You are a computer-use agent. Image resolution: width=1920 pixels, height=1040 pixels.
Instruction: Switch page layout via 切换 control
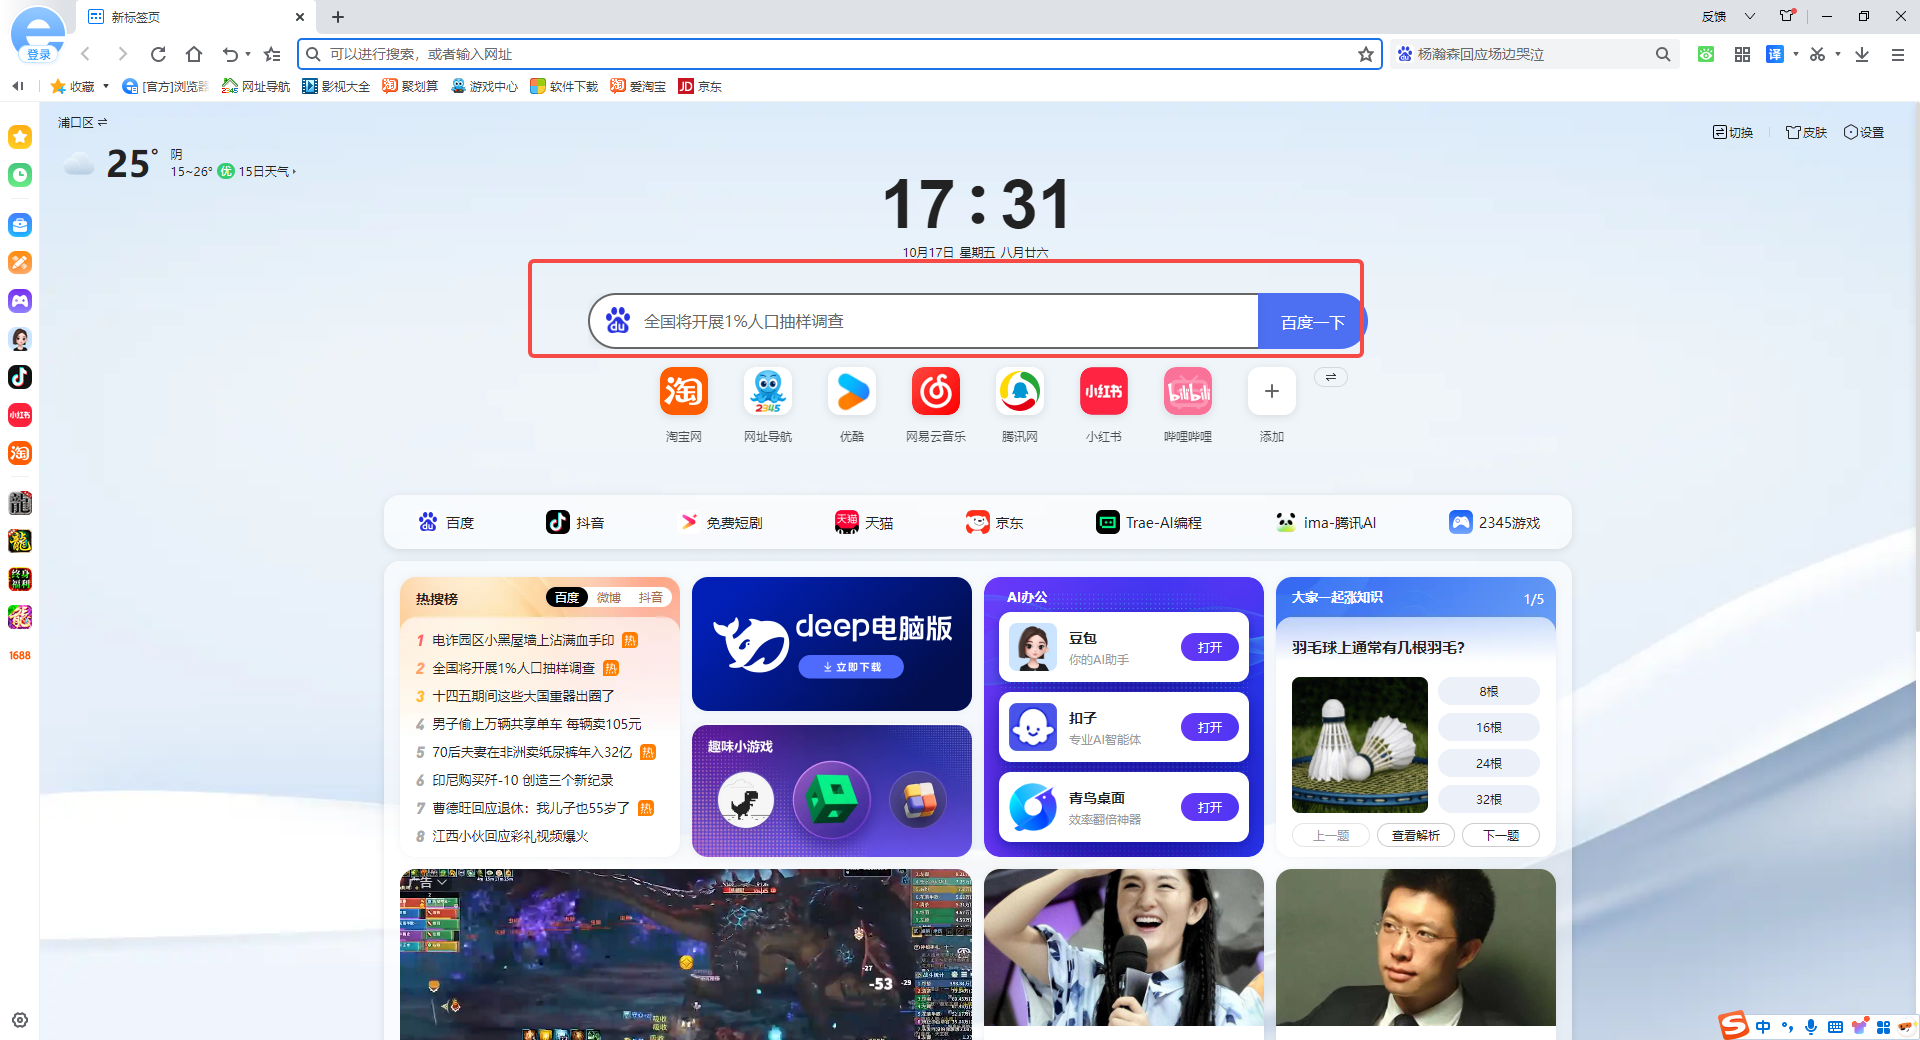point(1733,131)
